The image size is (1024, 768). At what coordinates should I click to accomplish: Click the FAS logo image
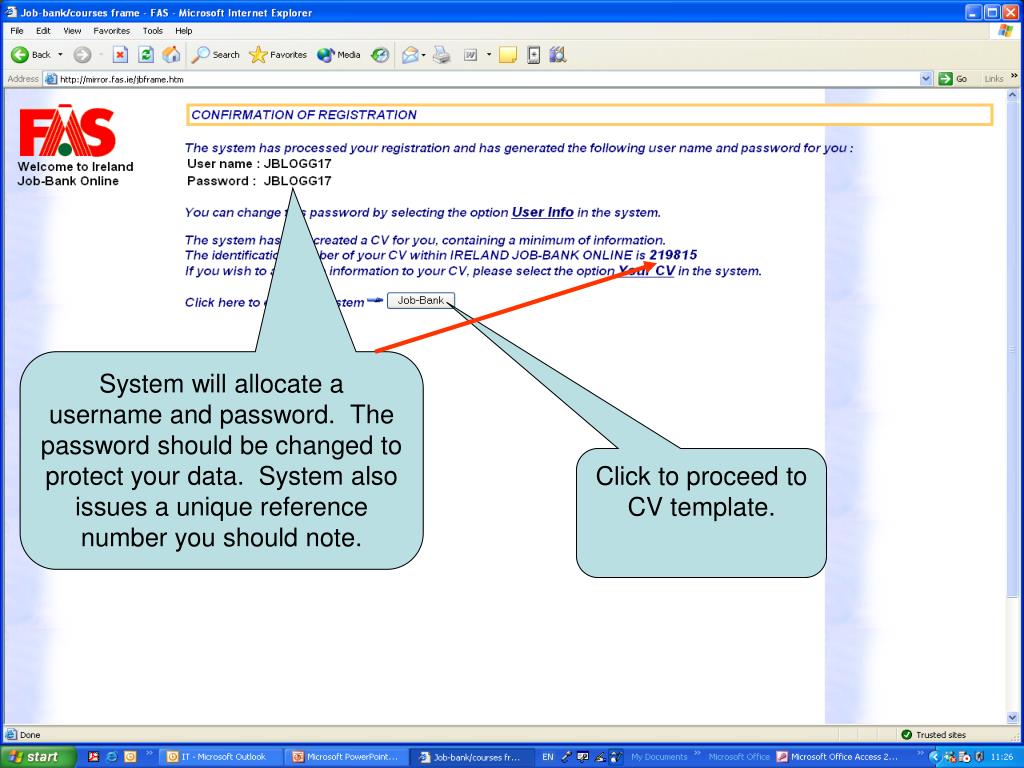(67, 131)
